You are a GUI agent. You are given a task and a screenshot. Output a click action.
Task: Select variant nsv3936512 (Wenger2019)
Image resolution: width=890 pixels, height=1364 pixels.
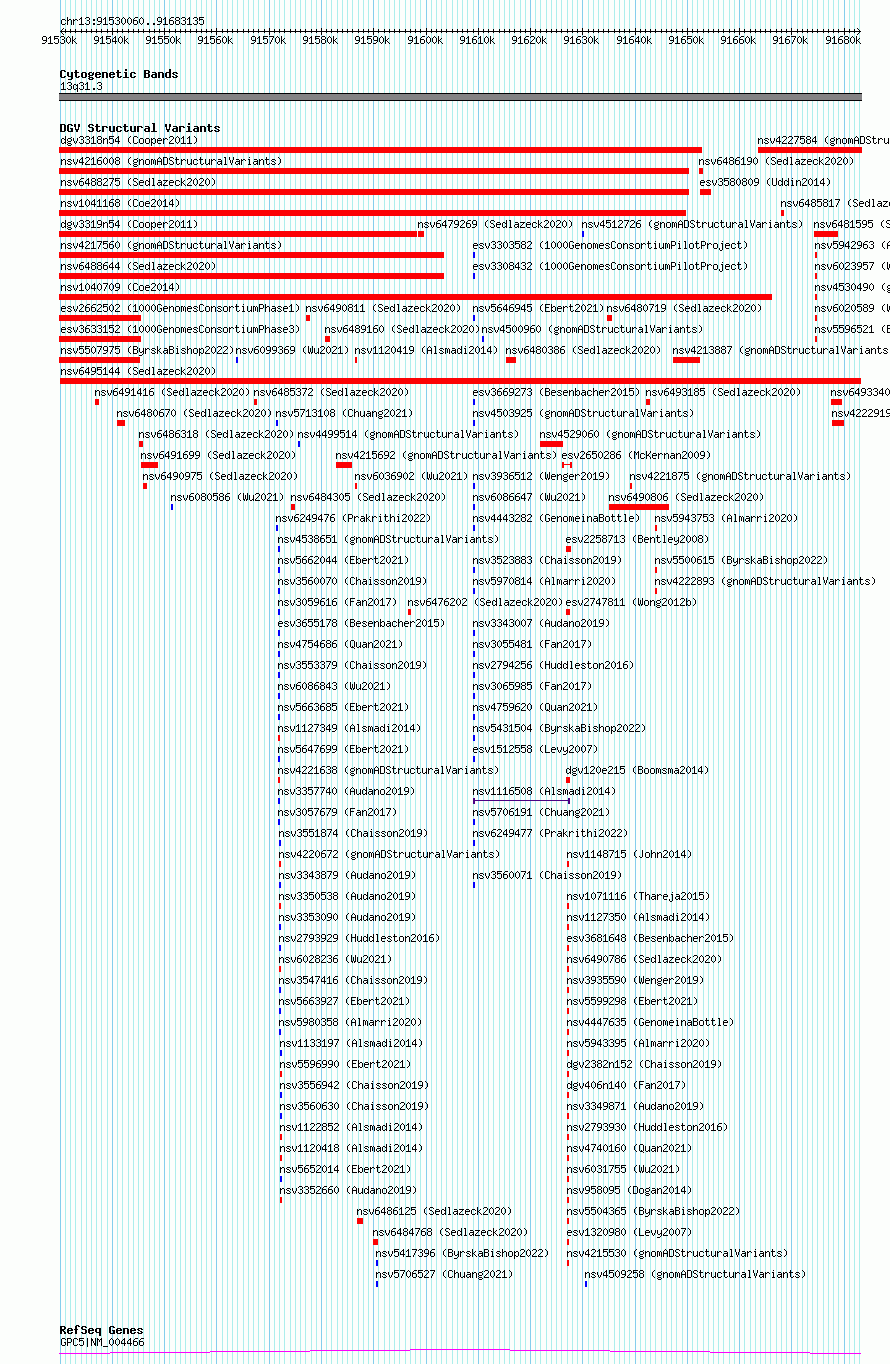(x=541, y=476)
